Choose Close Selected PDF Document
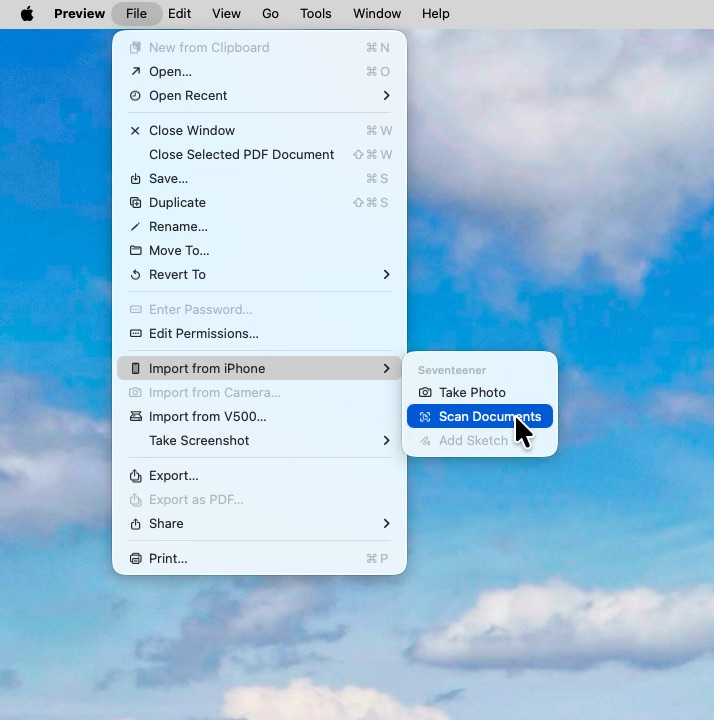This screenshot has height=720, width=714. point(241,155)
